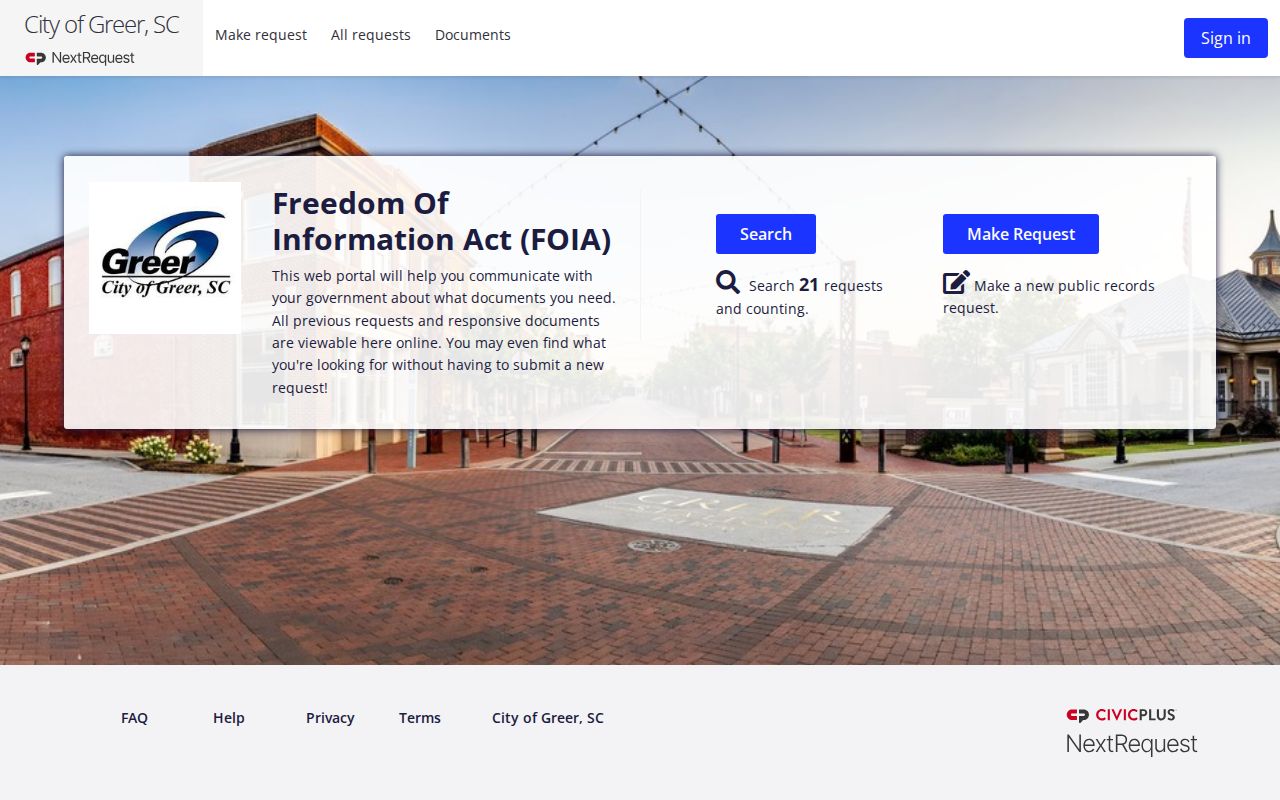Open the Privacy footer link
Screen dimensions: 1280x800
[330, 718]
